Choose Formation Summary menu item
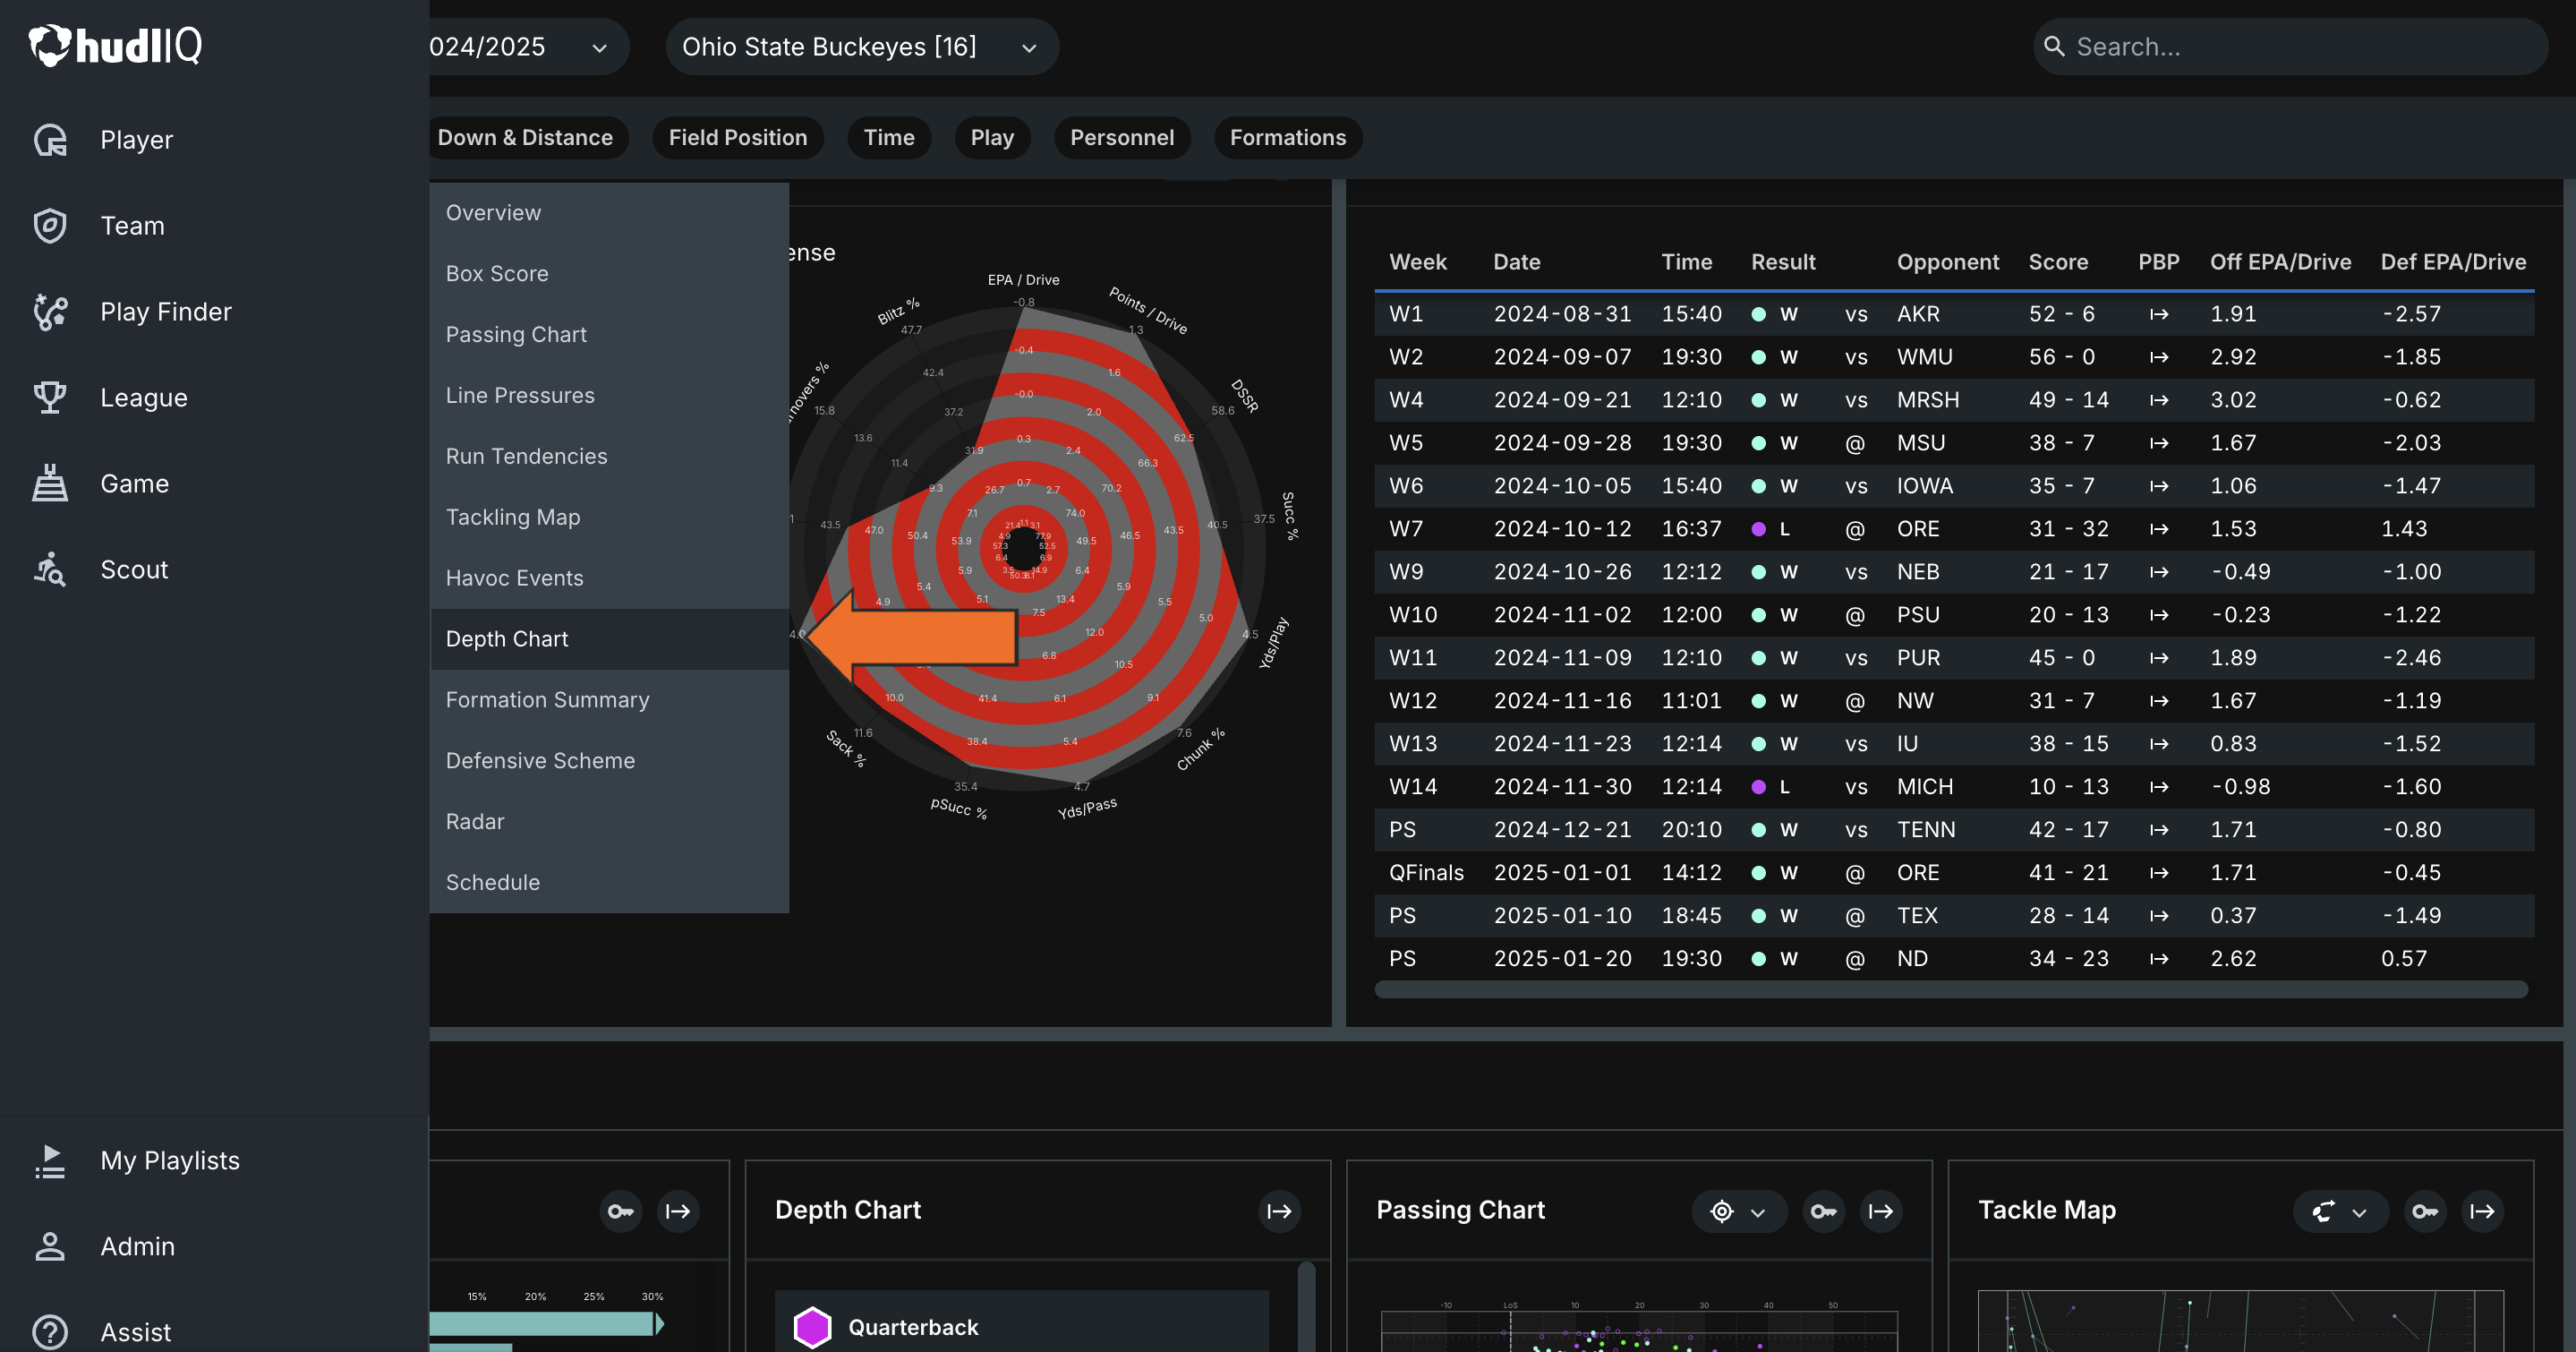 (609, 700)
